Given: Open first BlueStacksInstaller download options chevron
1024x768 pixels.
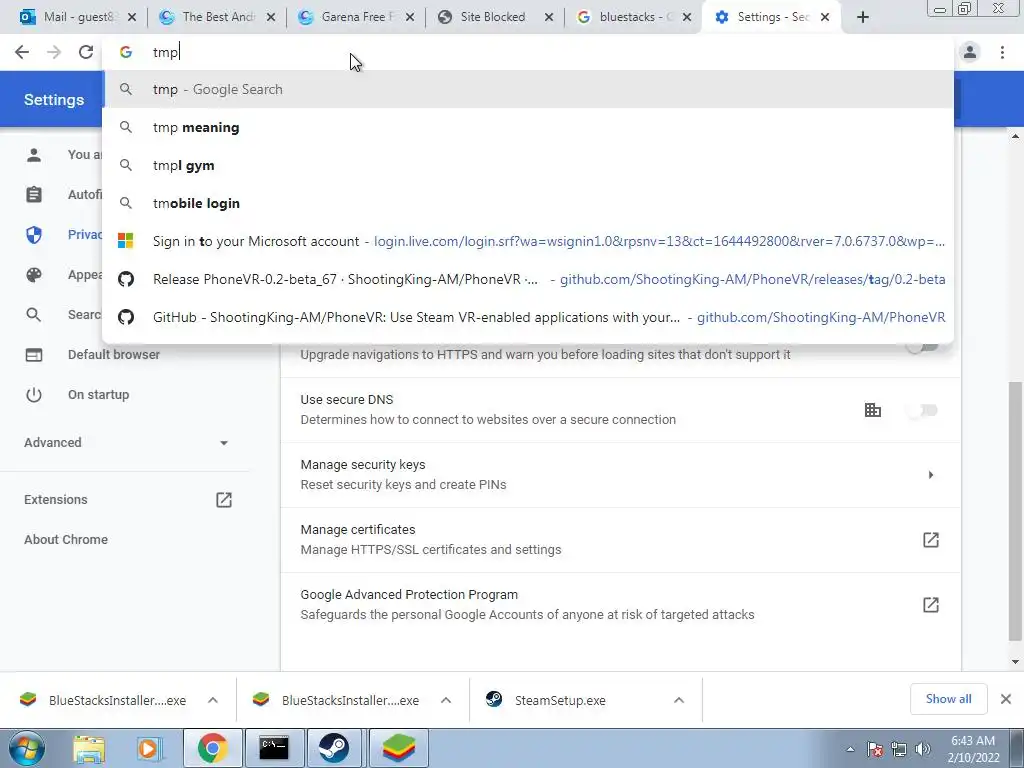Looking at the screenshot, I should coord(213,700).
